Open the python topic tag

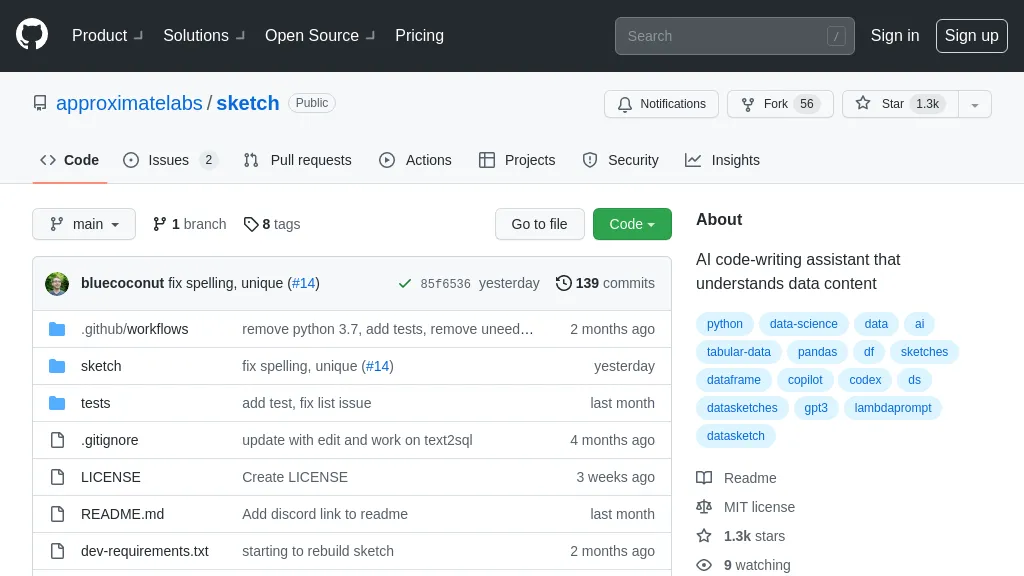point(724,324)
